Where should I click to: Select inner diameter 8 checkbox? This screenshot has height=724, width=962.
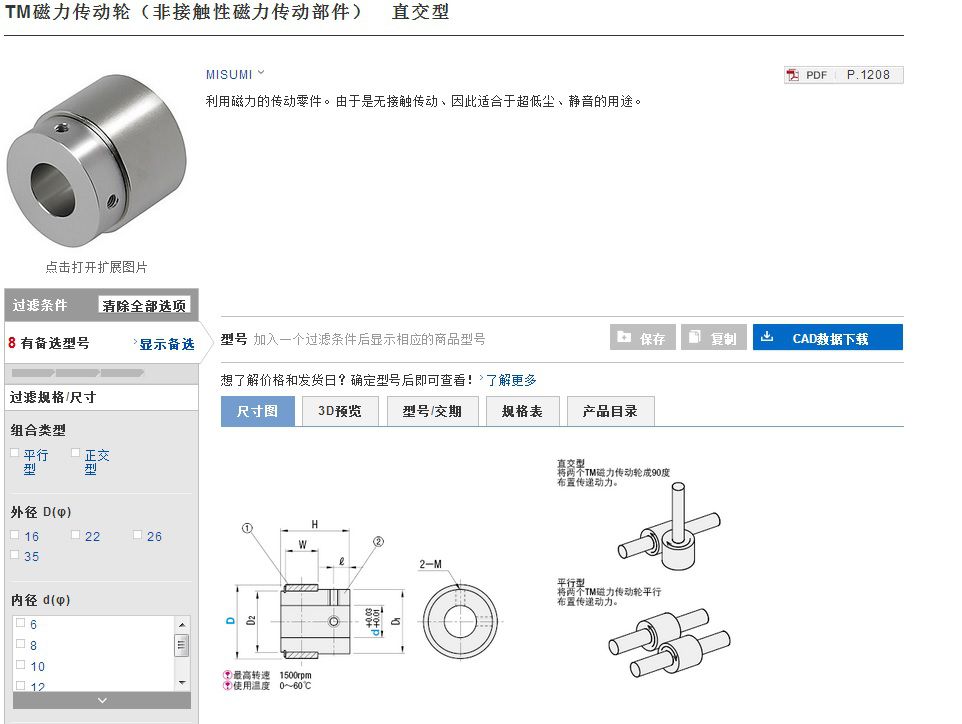coord(20,645)
